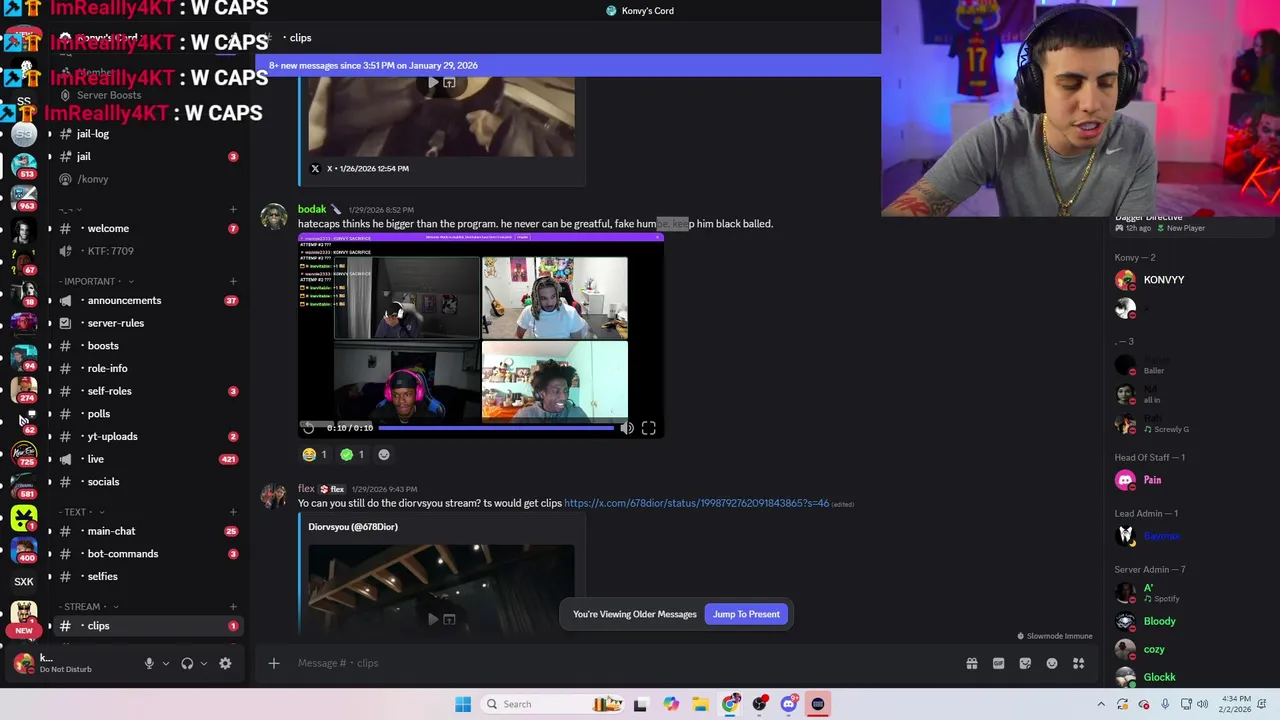Expand the headphones output options arrow

coord(203,663)
